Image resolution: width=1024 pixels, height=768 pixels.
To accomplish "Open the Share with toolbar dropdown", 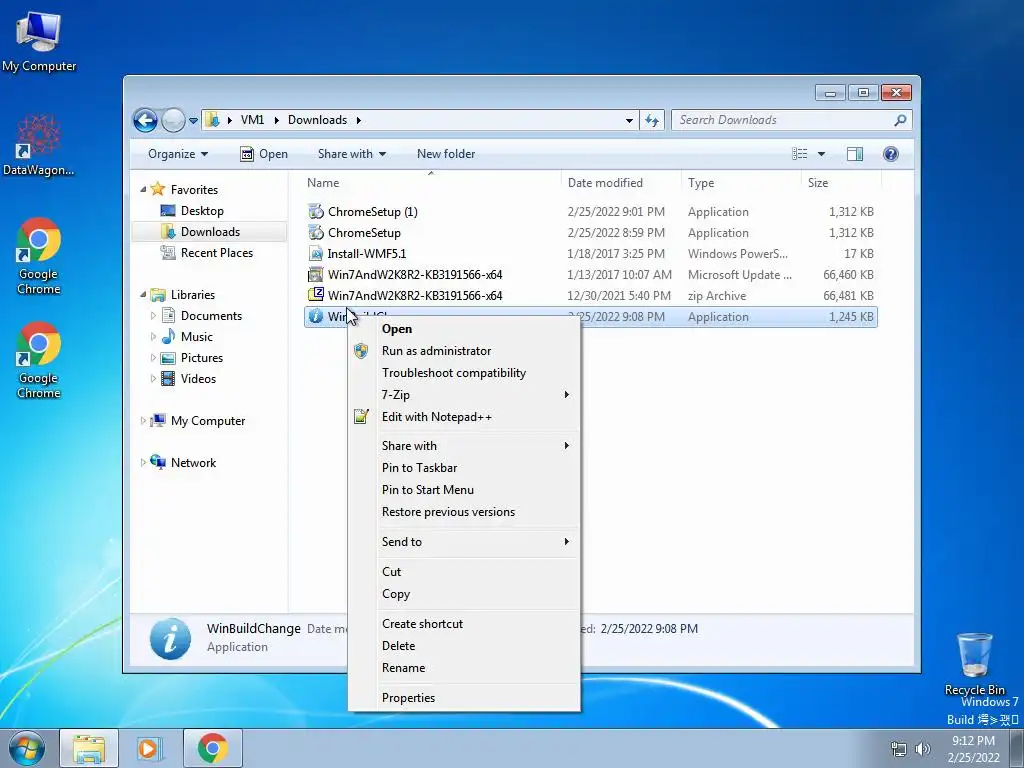I will [x=351, y=154].
